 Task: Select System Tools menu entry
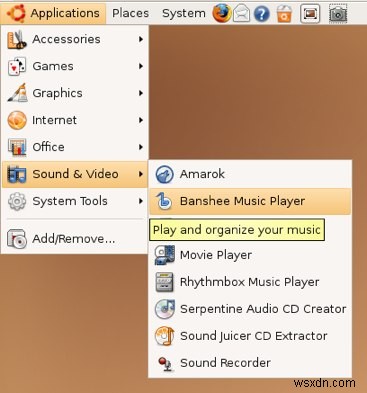point(75,201)
